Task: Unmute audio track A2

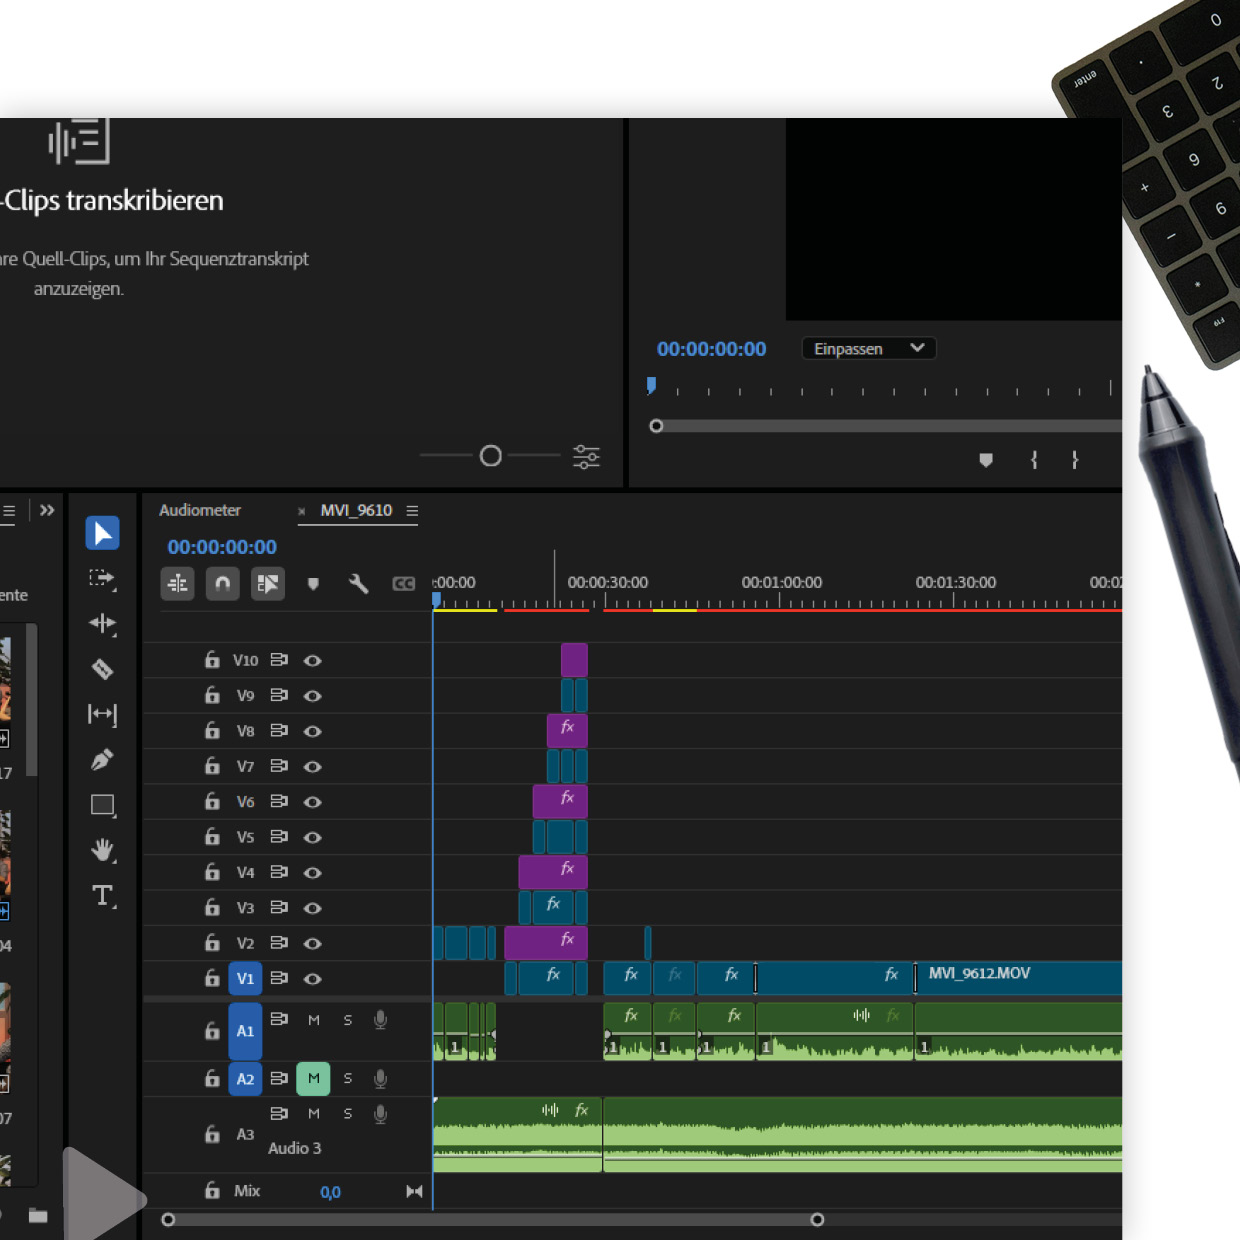Action: click(313, 1078)
